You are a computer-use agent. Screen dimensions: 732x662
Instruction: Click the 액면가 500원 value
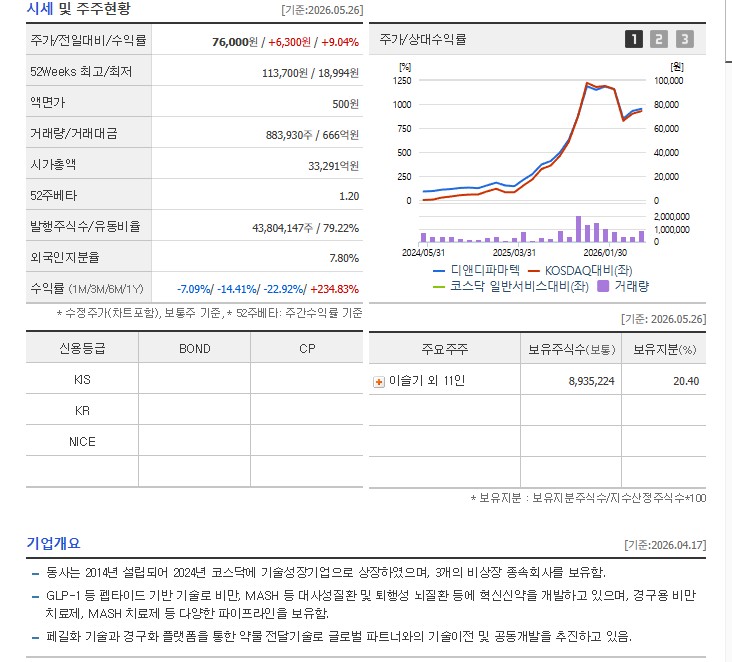(345, 104)
